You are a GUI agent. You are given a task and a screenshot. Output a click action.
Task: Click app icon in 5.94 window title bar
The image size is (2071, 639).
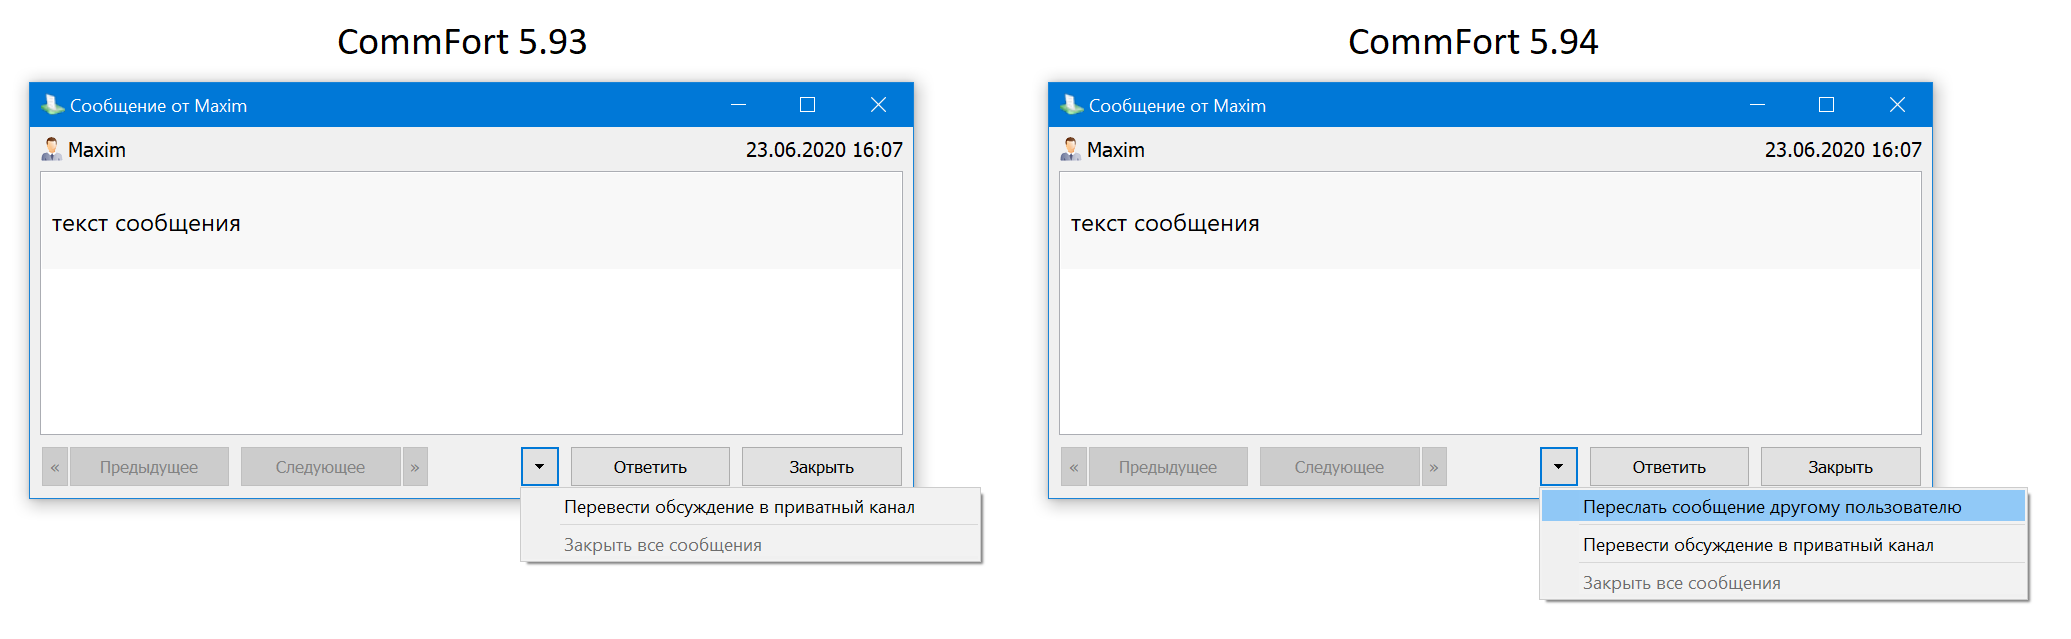(x=1071, y=105)
